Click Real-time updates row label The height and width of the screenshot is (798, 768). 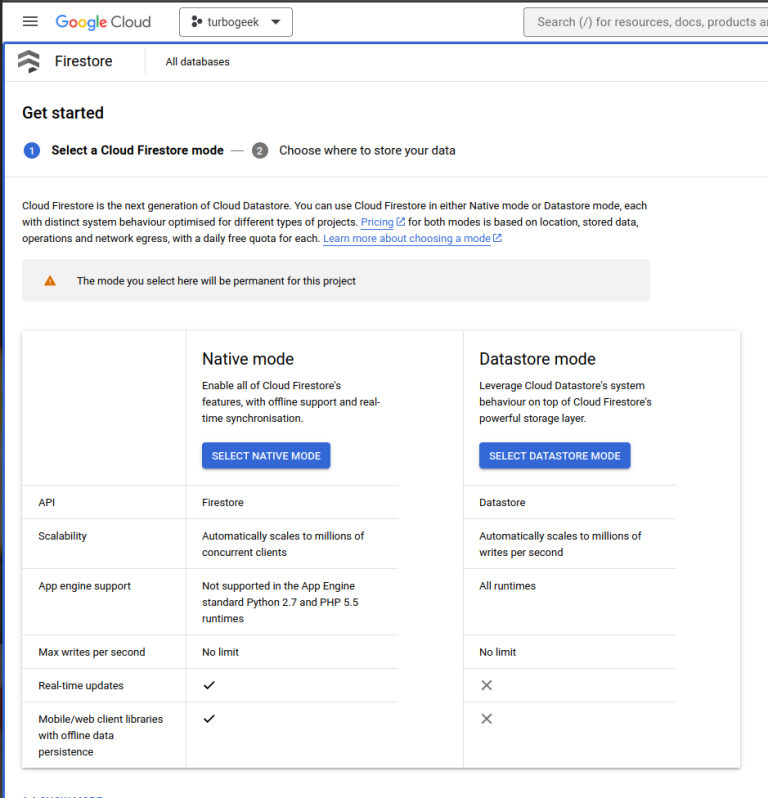tap(81, 686)
